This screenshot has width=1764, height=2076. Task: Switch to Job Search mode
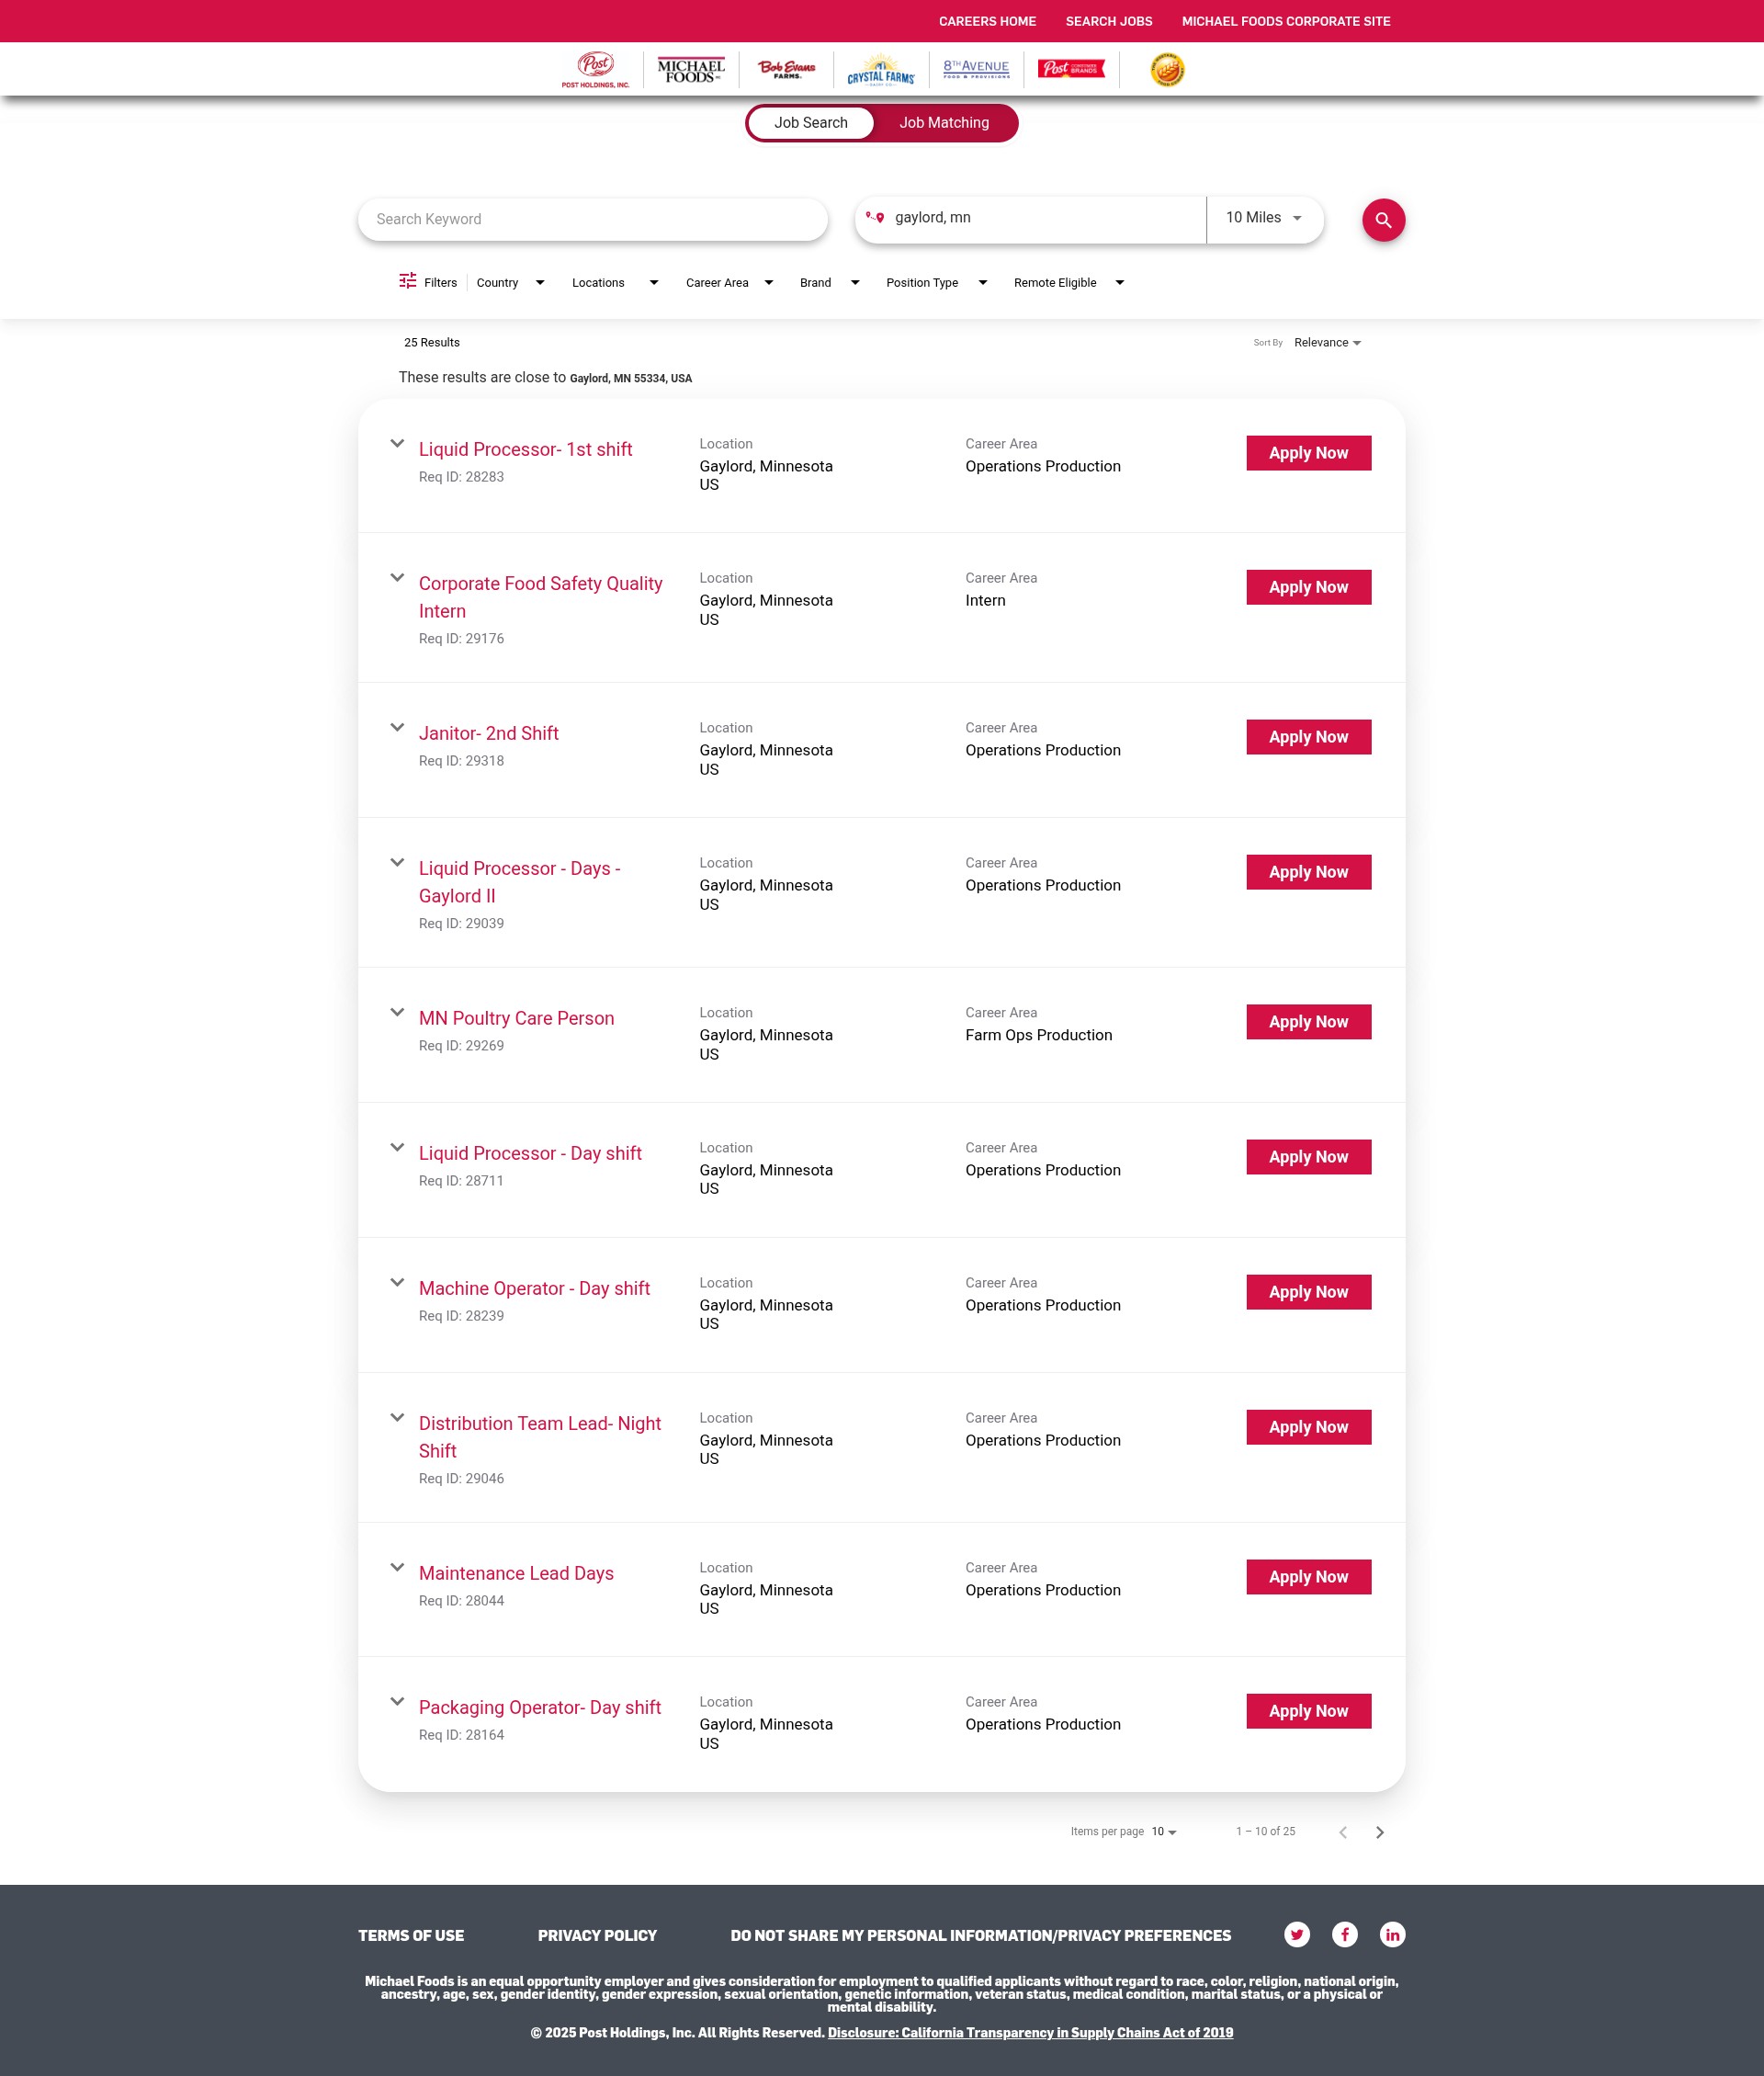pyautogui.click(x=811, y=123)
